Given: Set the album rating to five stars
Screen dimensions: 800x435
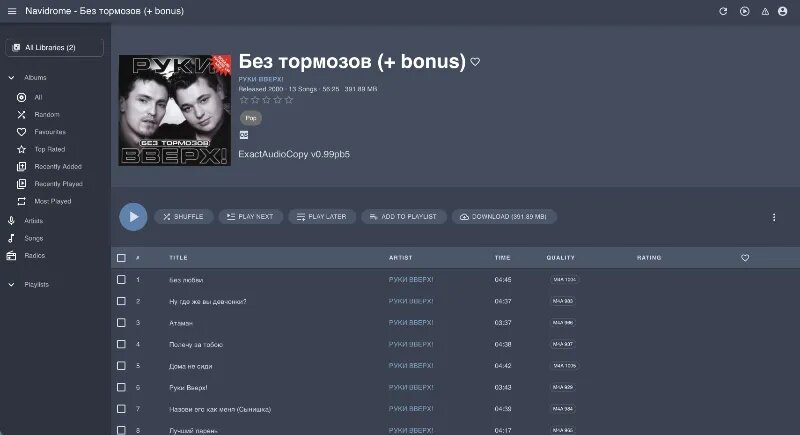Looking at the screenshot, I should point(289,100).
